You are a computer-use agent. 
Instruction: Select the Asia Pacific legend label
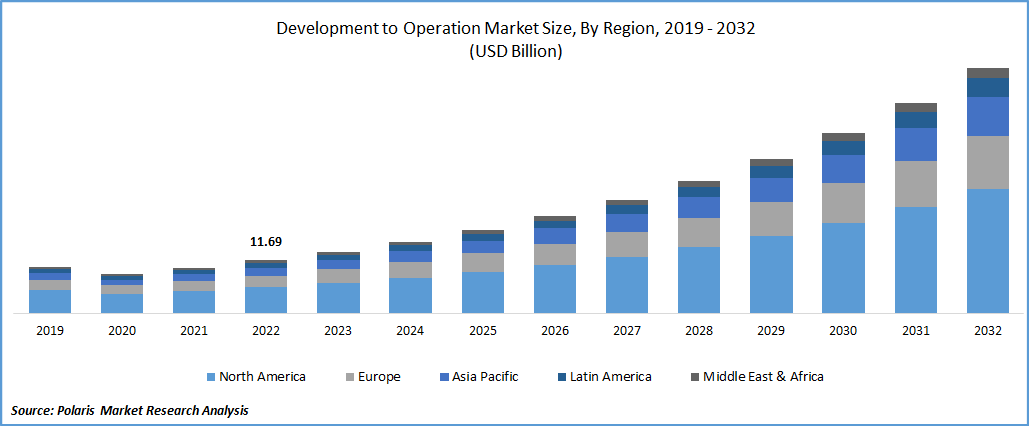pos(485,377)
